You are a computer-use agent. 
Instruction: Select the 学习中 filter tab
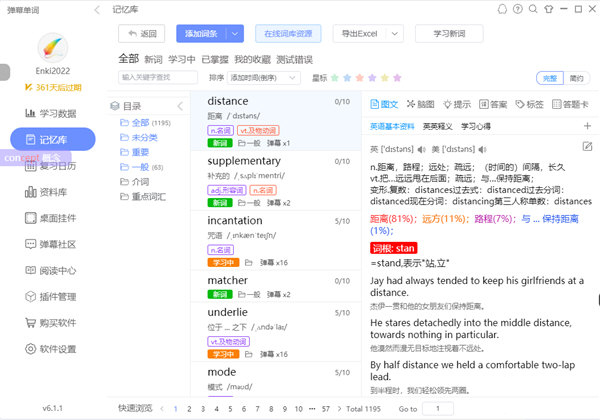tap(182, 59)
